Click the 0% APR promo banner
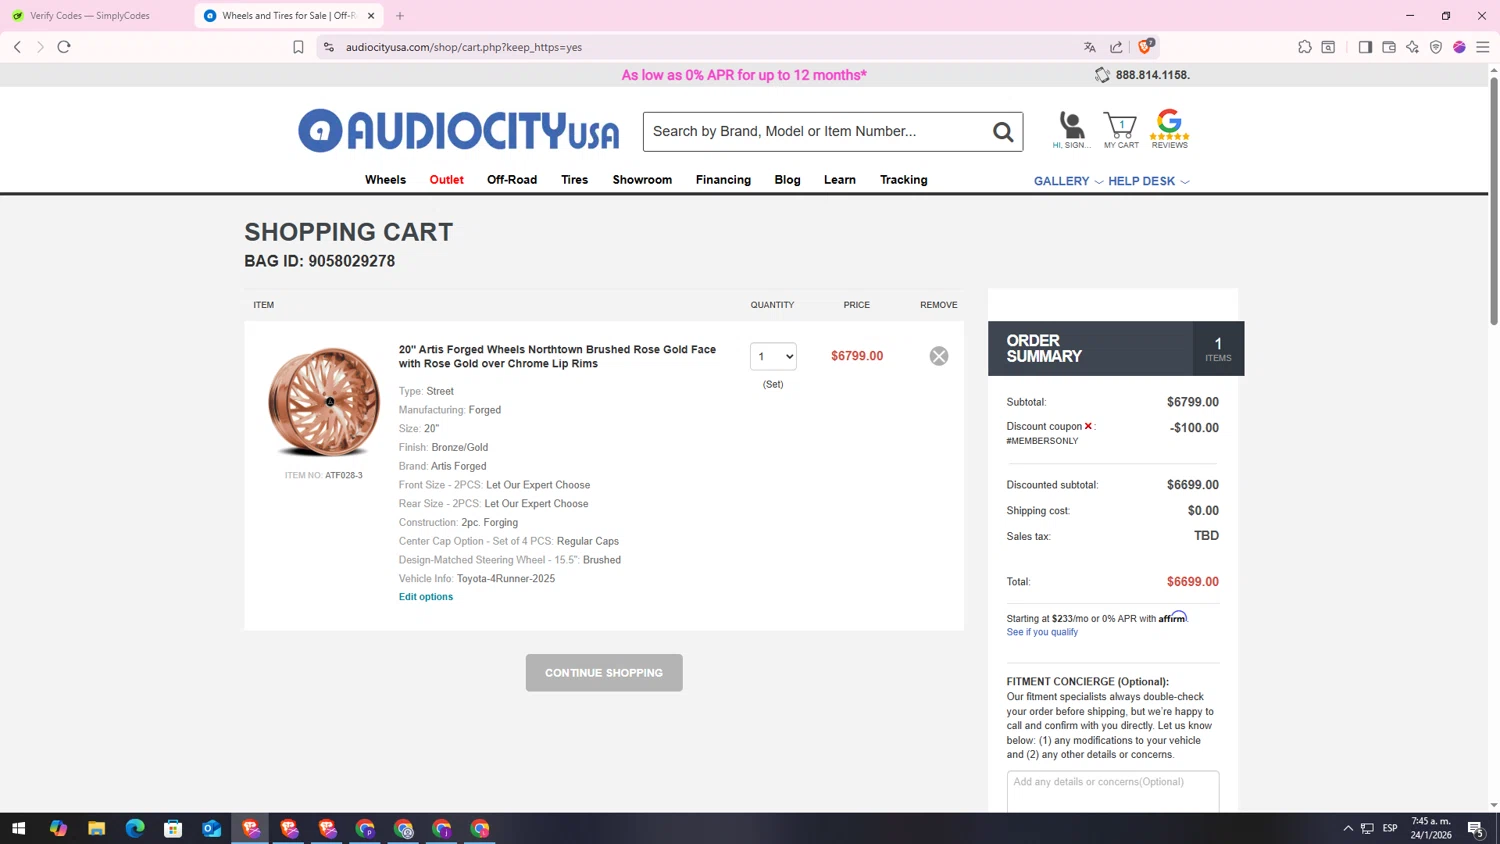 (x=744, y=75)
